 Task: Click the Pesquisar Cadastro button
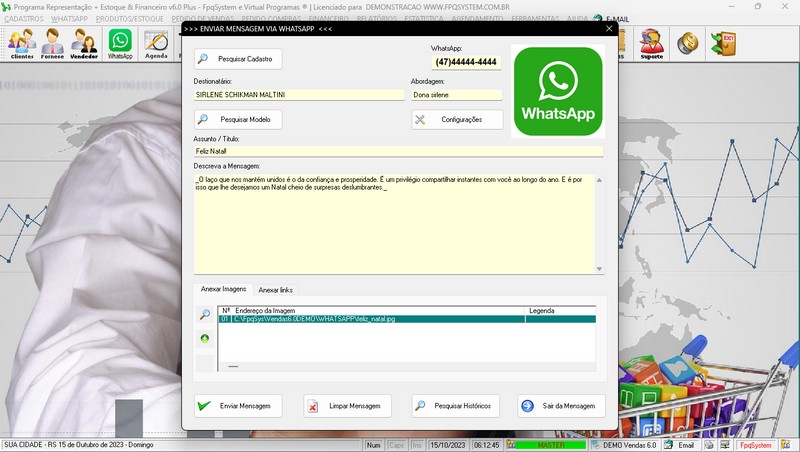coord(238,59)
